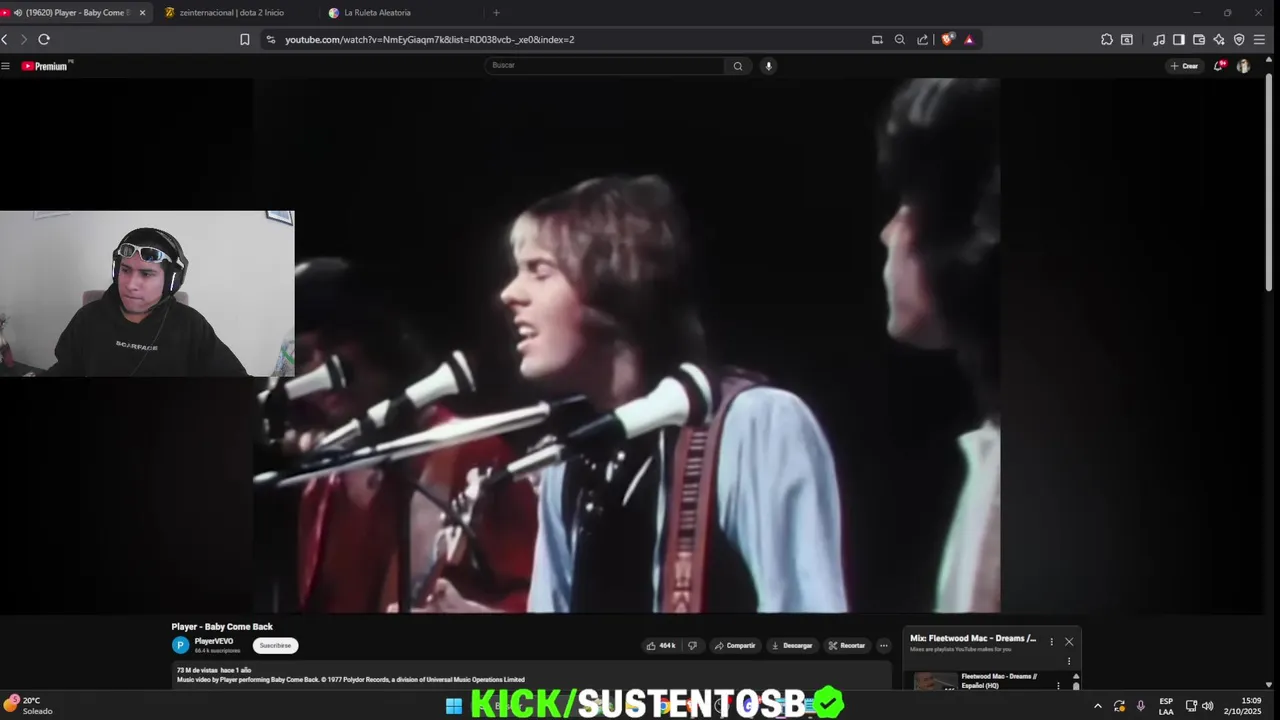This screenshot has width=1280, height=720.
Task: Go back with the browser back arrow
Action: (5, 39)
